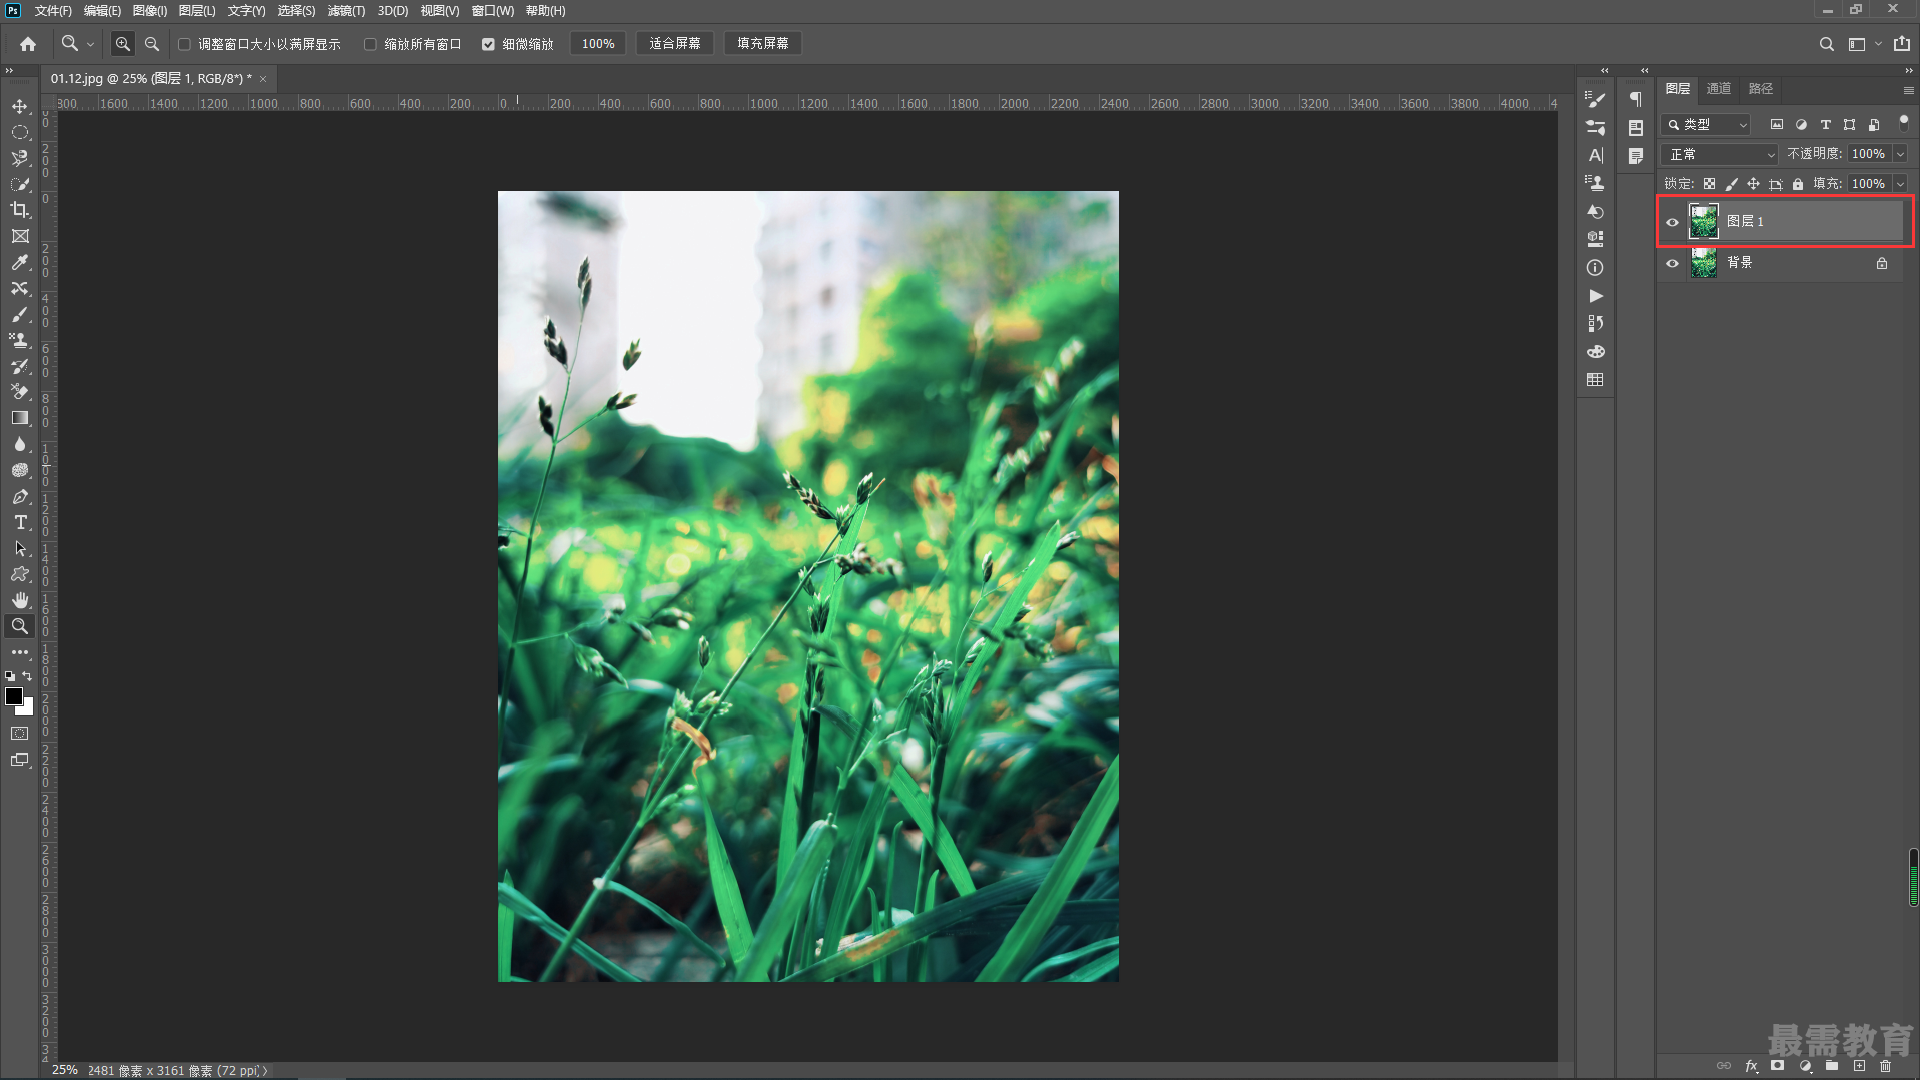Open the Layers panel menu
The width and height of the screenshot is (1920, 1080).
[1908, 90]
